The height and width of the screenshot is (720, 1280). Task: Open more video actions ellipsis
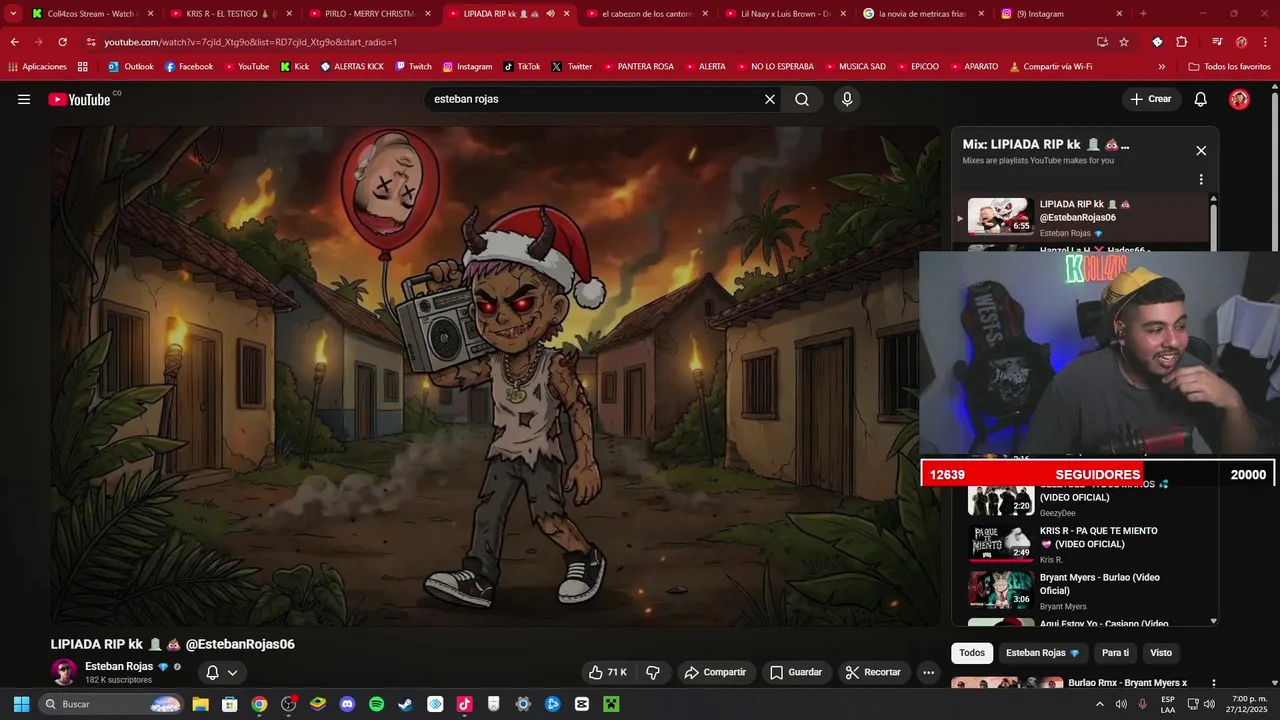pos(928,672)
